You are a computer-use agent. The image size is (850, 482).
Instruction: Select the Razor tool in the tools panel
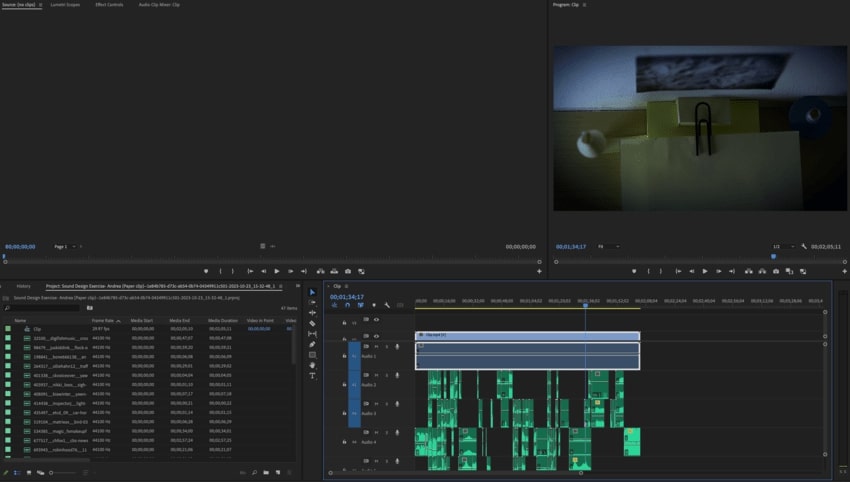tap(312, 324)
